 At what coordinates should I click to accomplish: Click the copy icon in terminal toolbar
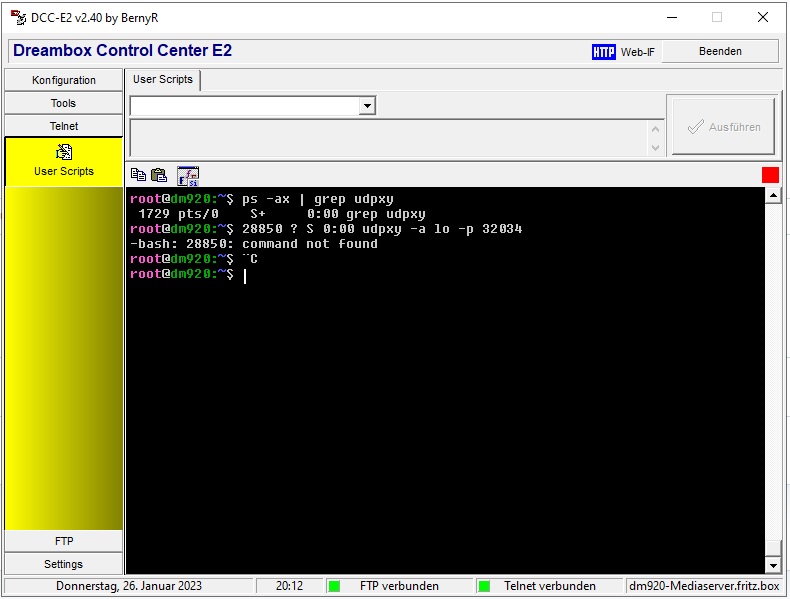(x=138, y=175)
